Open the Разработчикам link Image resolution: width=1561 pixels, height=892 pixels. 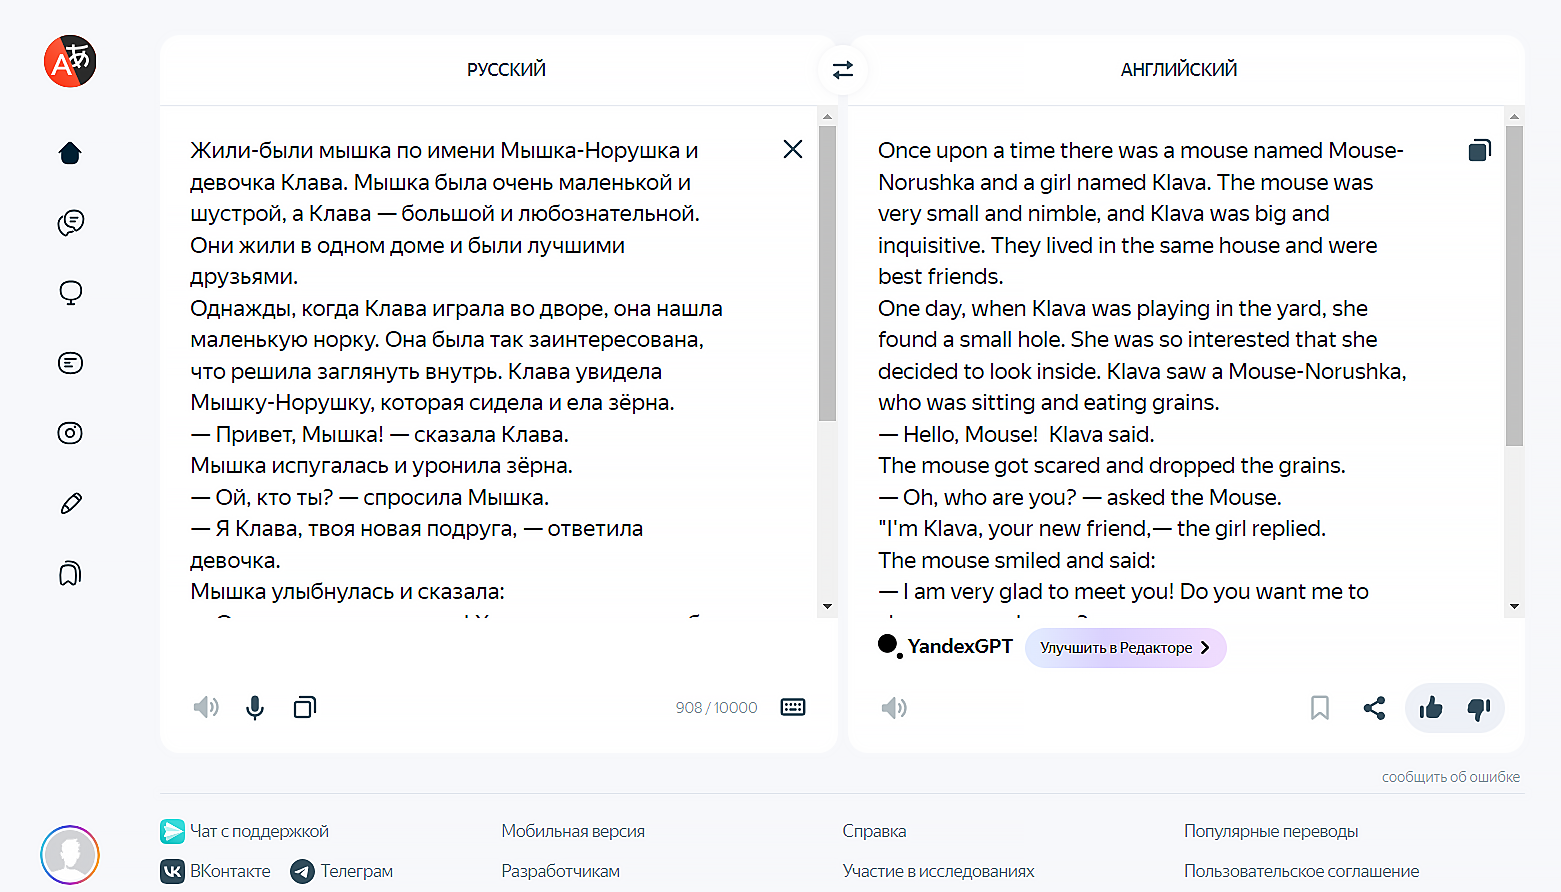click(561, 871)
